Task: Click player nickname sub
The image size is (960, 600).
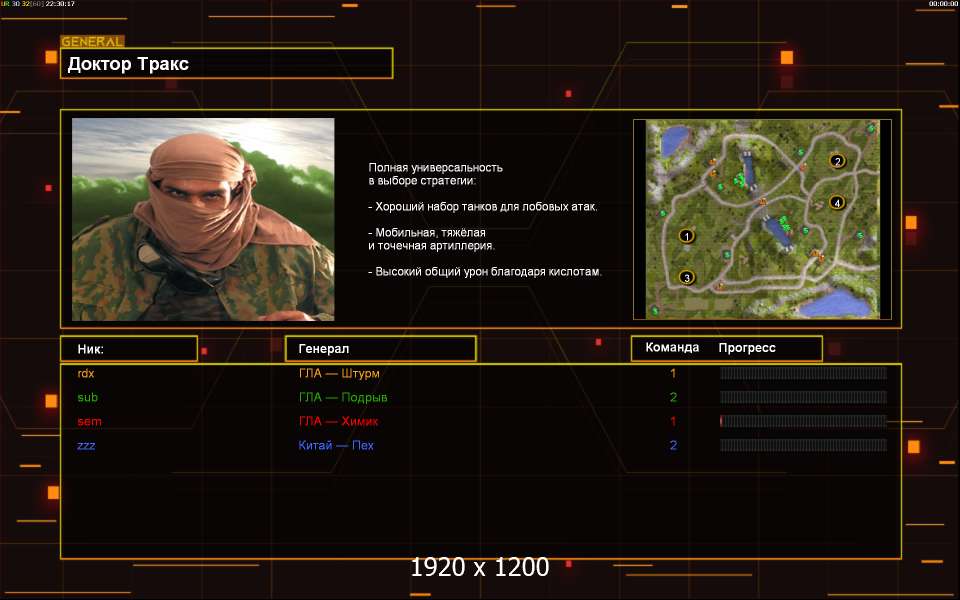Action: (88, 397)
